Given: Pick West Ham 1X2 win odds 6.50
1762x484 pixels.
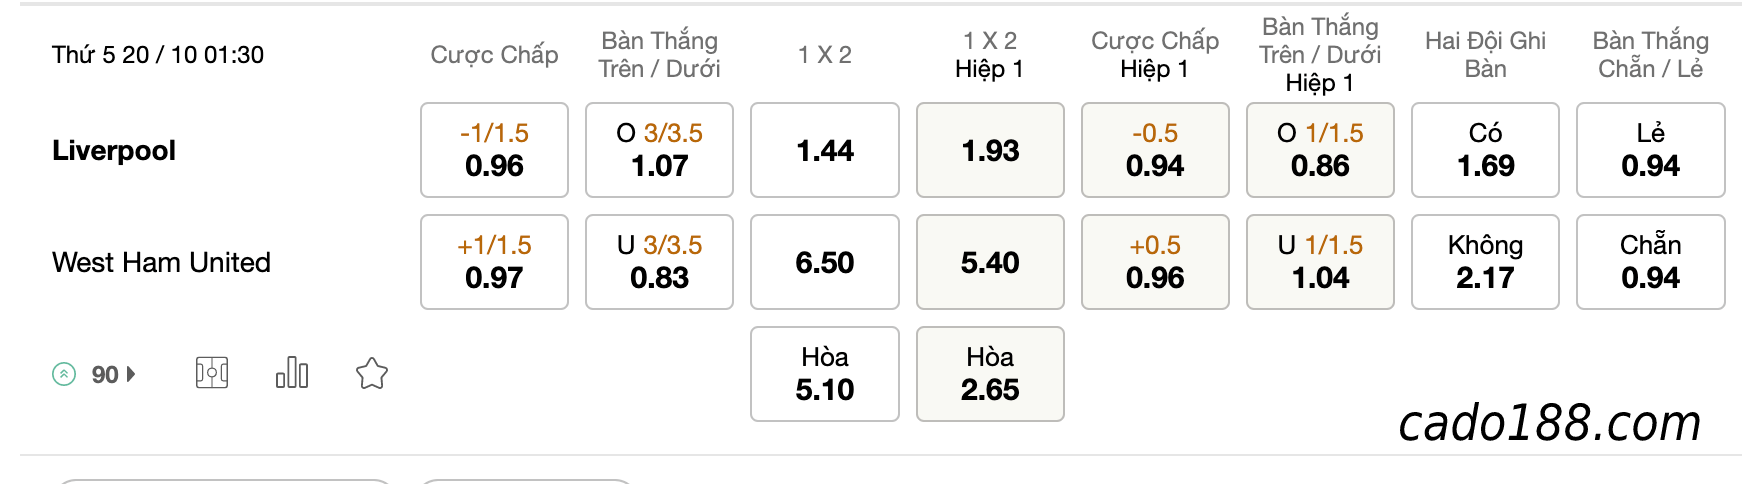Looking at the screenshot, I should [x=825, y=262].
